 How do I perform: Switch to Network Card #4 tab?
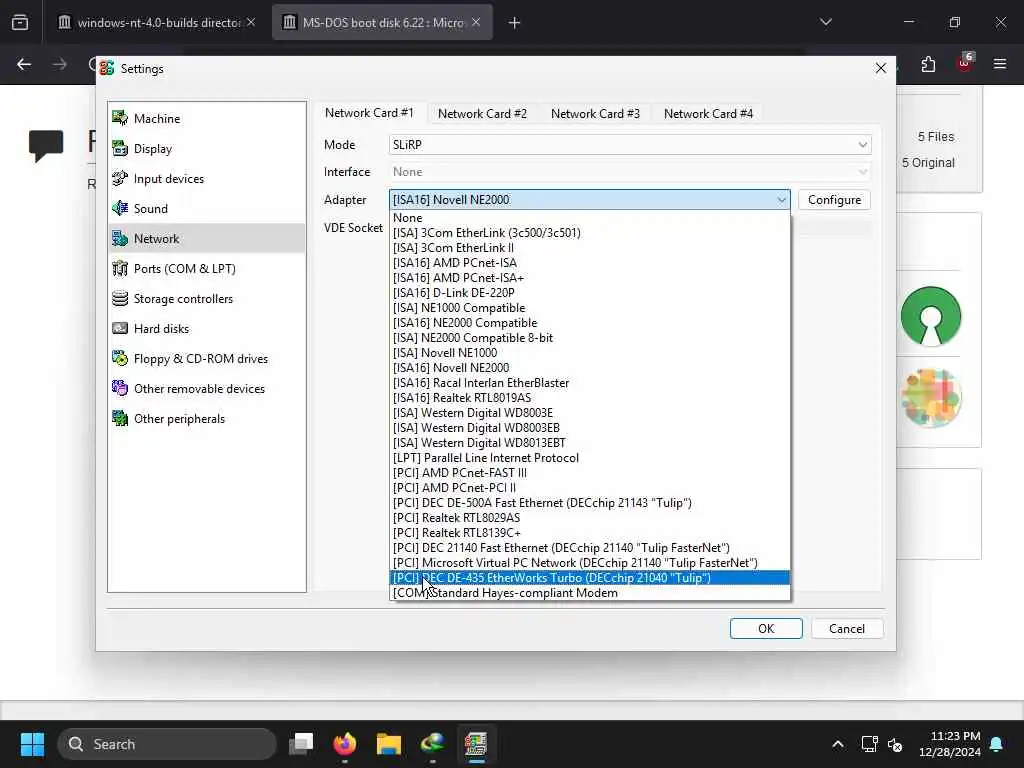[708, 114]
